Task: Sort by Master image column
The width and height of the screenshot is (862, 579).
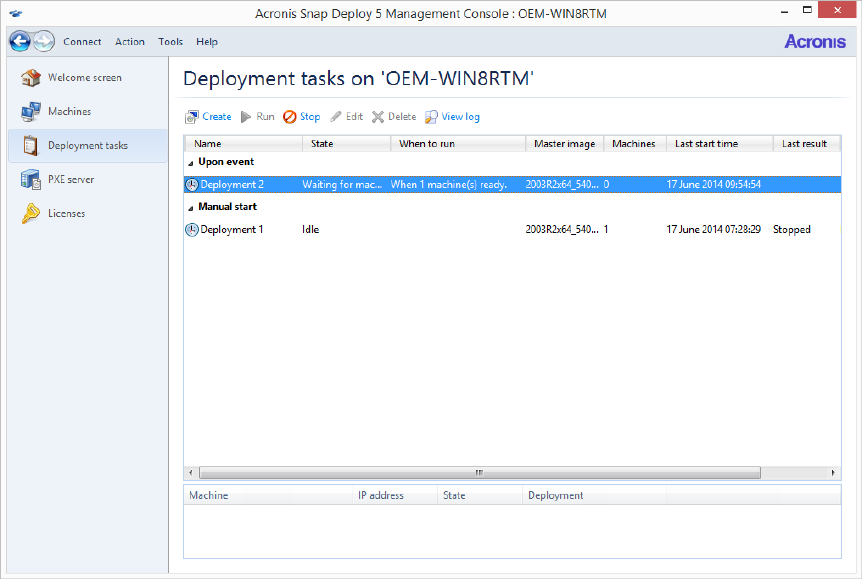Action: coord(565,144)
